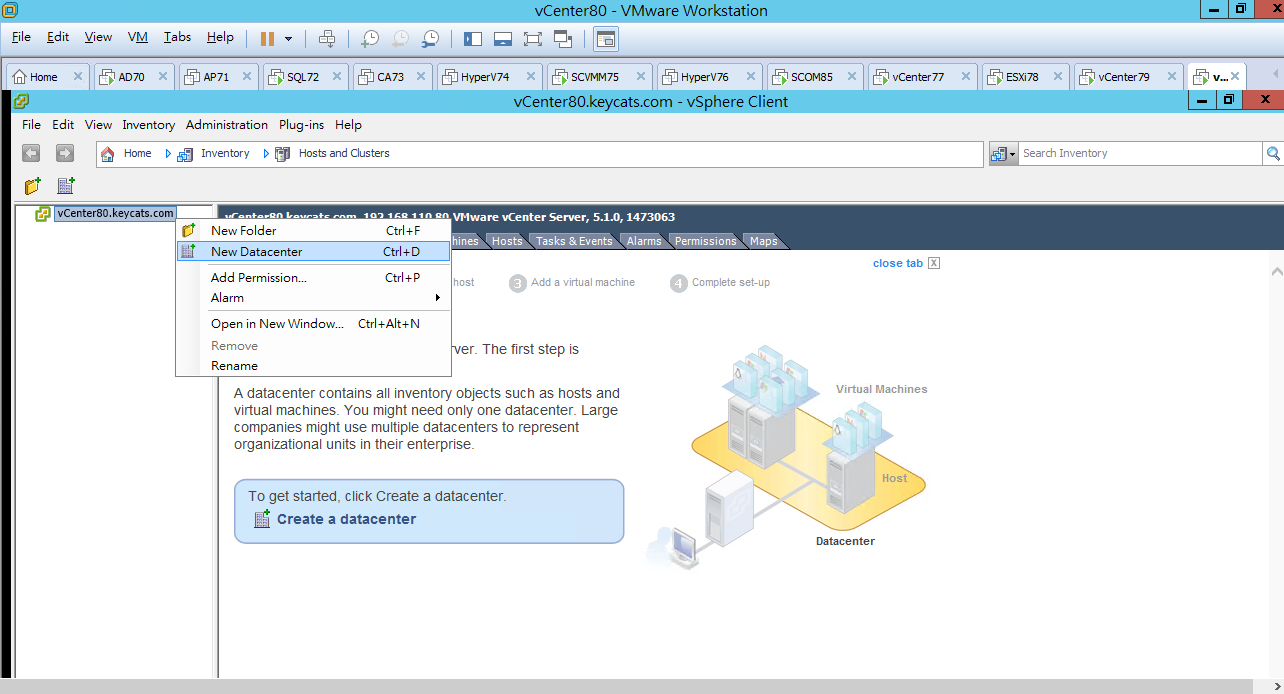Click the Pause virtual machine icon

pyautogui.click(x=267, y=39)
